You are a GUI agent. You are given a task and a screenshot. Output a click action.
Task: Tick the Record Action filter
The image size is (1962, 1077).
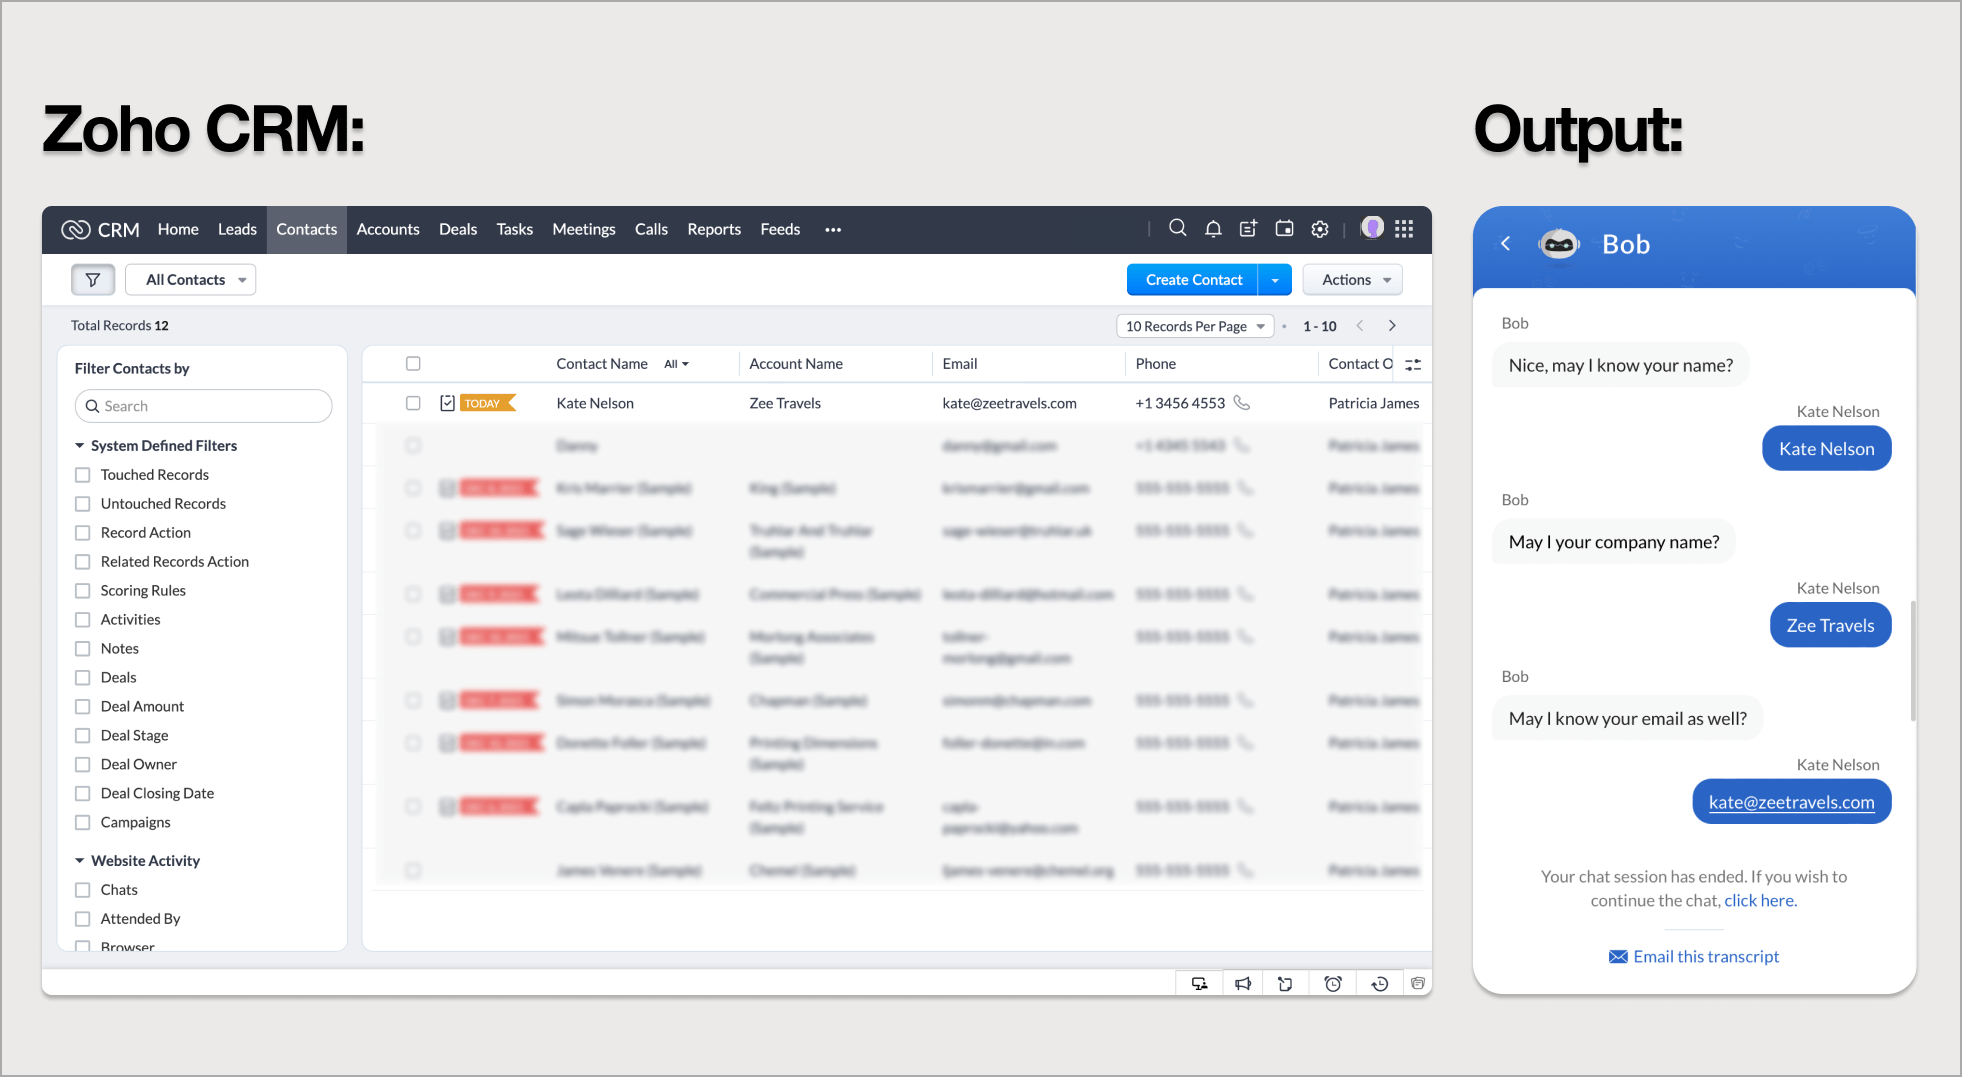point(83,533)
